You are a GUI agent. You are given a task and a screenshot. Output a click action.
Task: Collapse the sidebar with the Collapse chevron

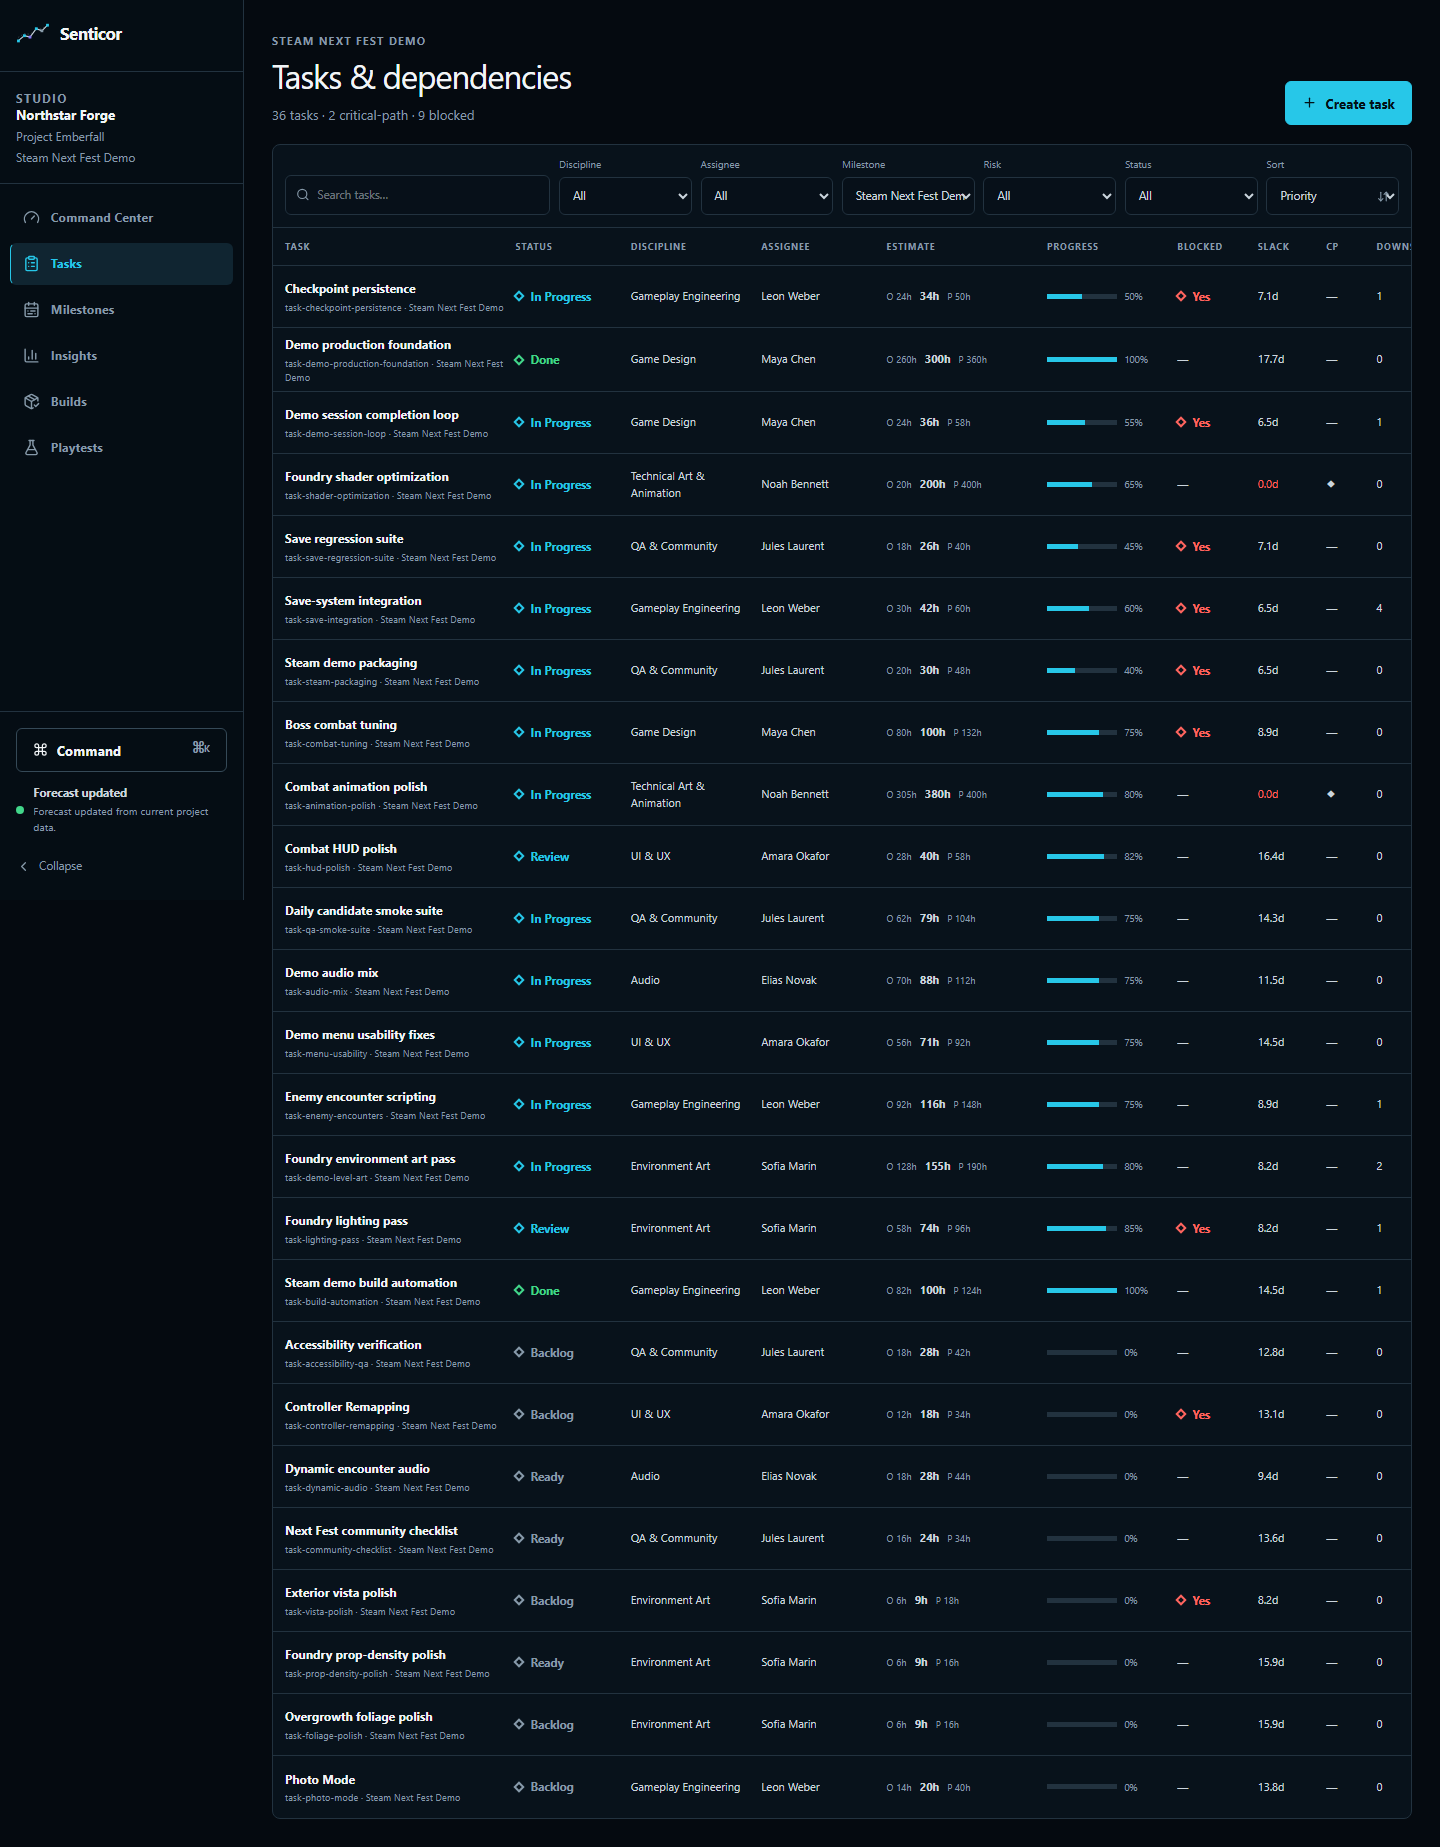coord(24,866)
